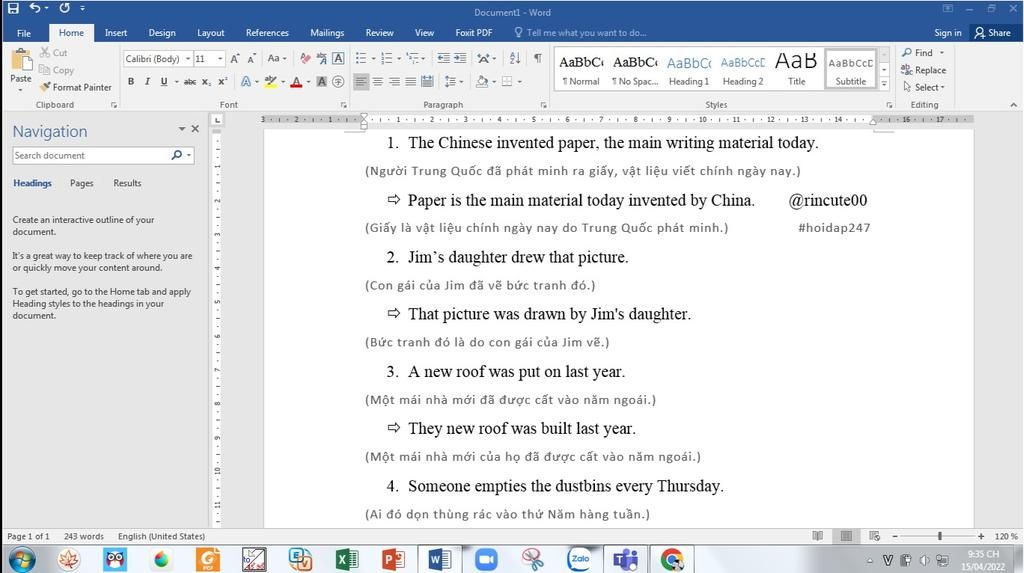Apply the red font color
The image size is (1024, 573).
click(296, 82)
